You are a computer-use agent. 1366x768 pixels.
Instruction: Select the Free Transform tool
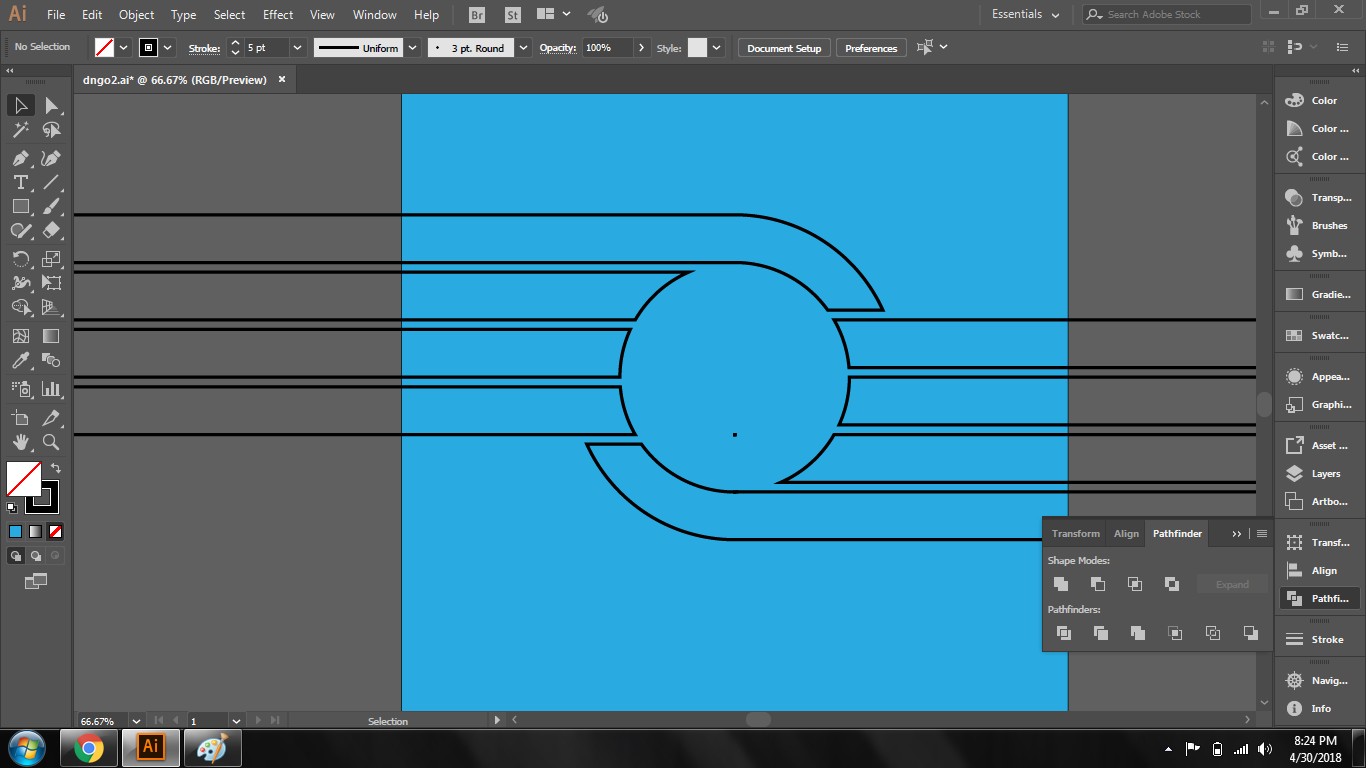click(x=52, y=283)
